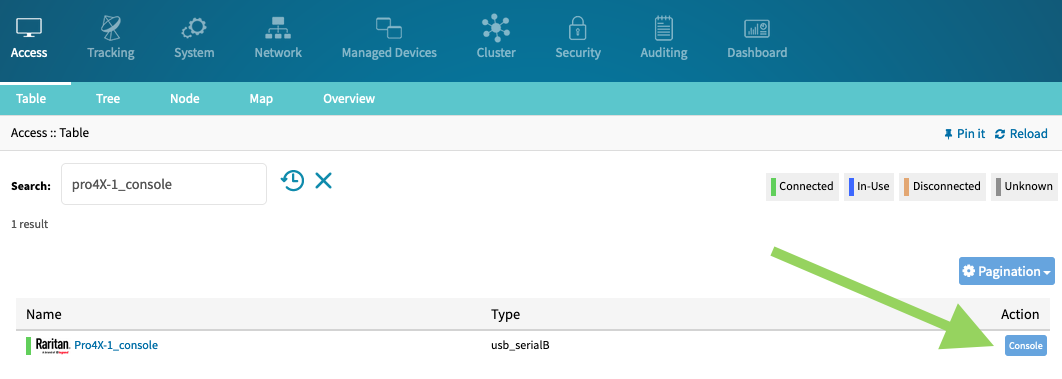The height and width of the screenshot is (379, 1062).
Task: Click the Raritan logo on device row
Action: point(53,346)
